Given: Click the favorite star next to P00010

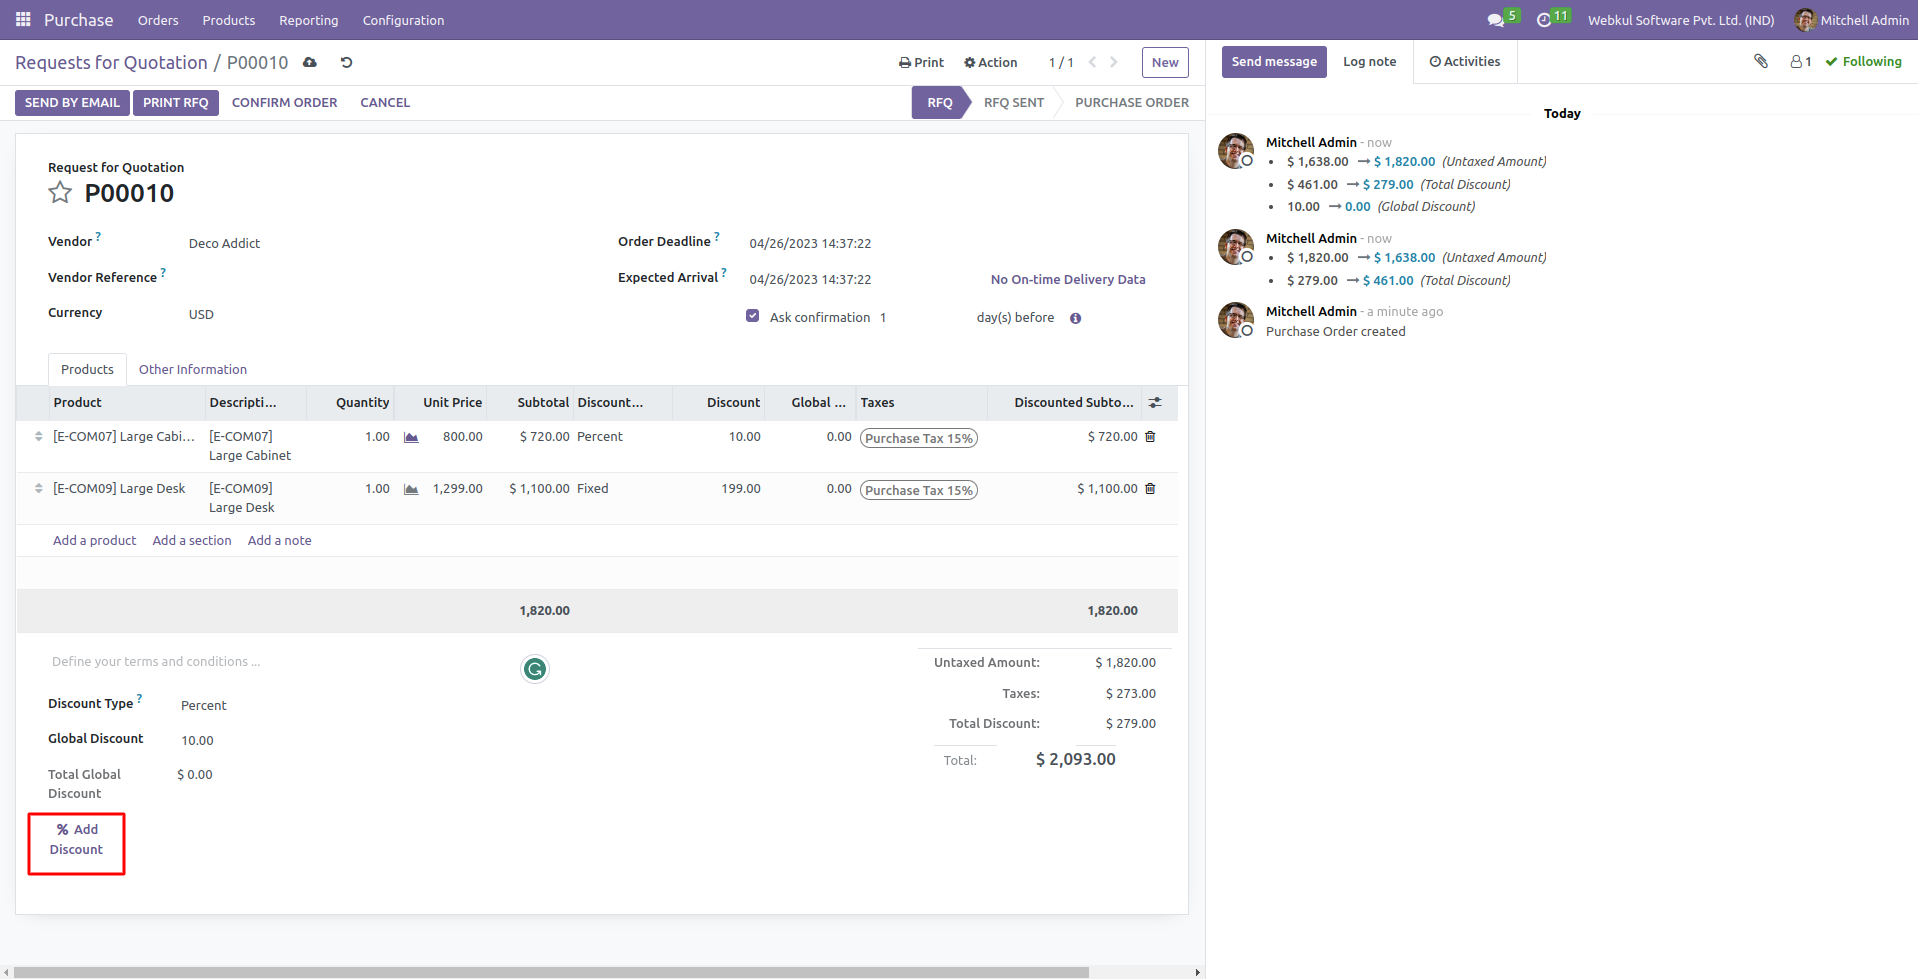Looking at the screenshot, I should [60, 193].
